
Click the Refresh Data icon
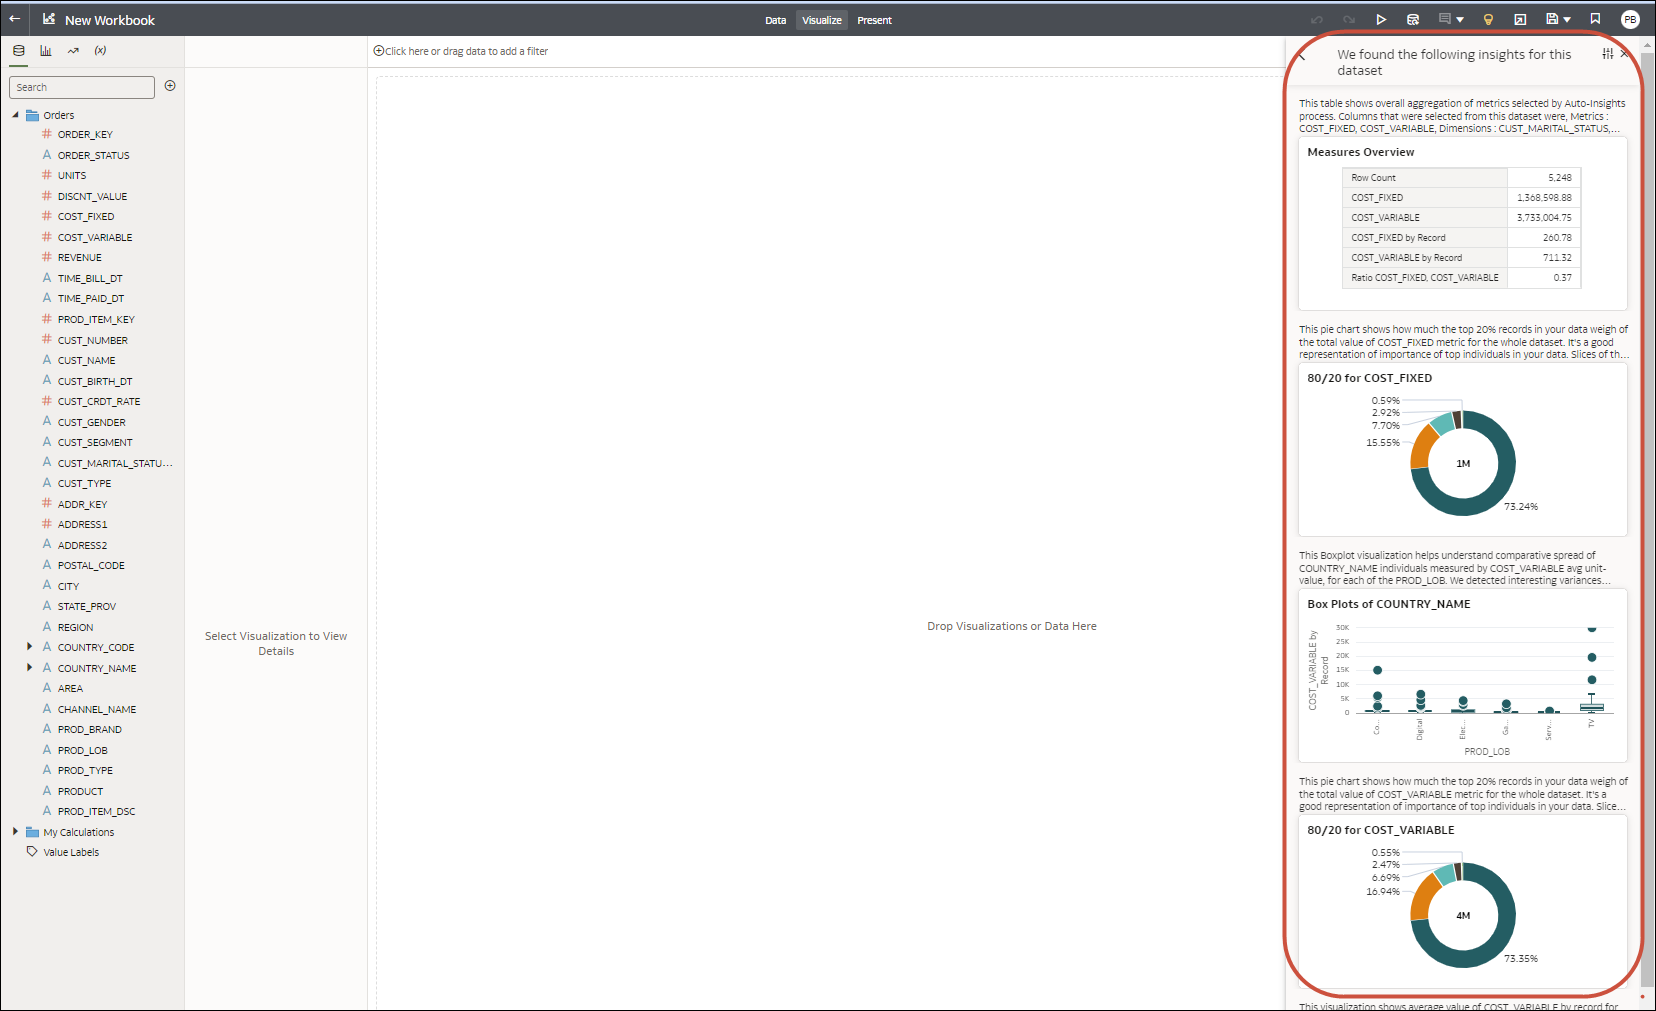point(1413,20)
